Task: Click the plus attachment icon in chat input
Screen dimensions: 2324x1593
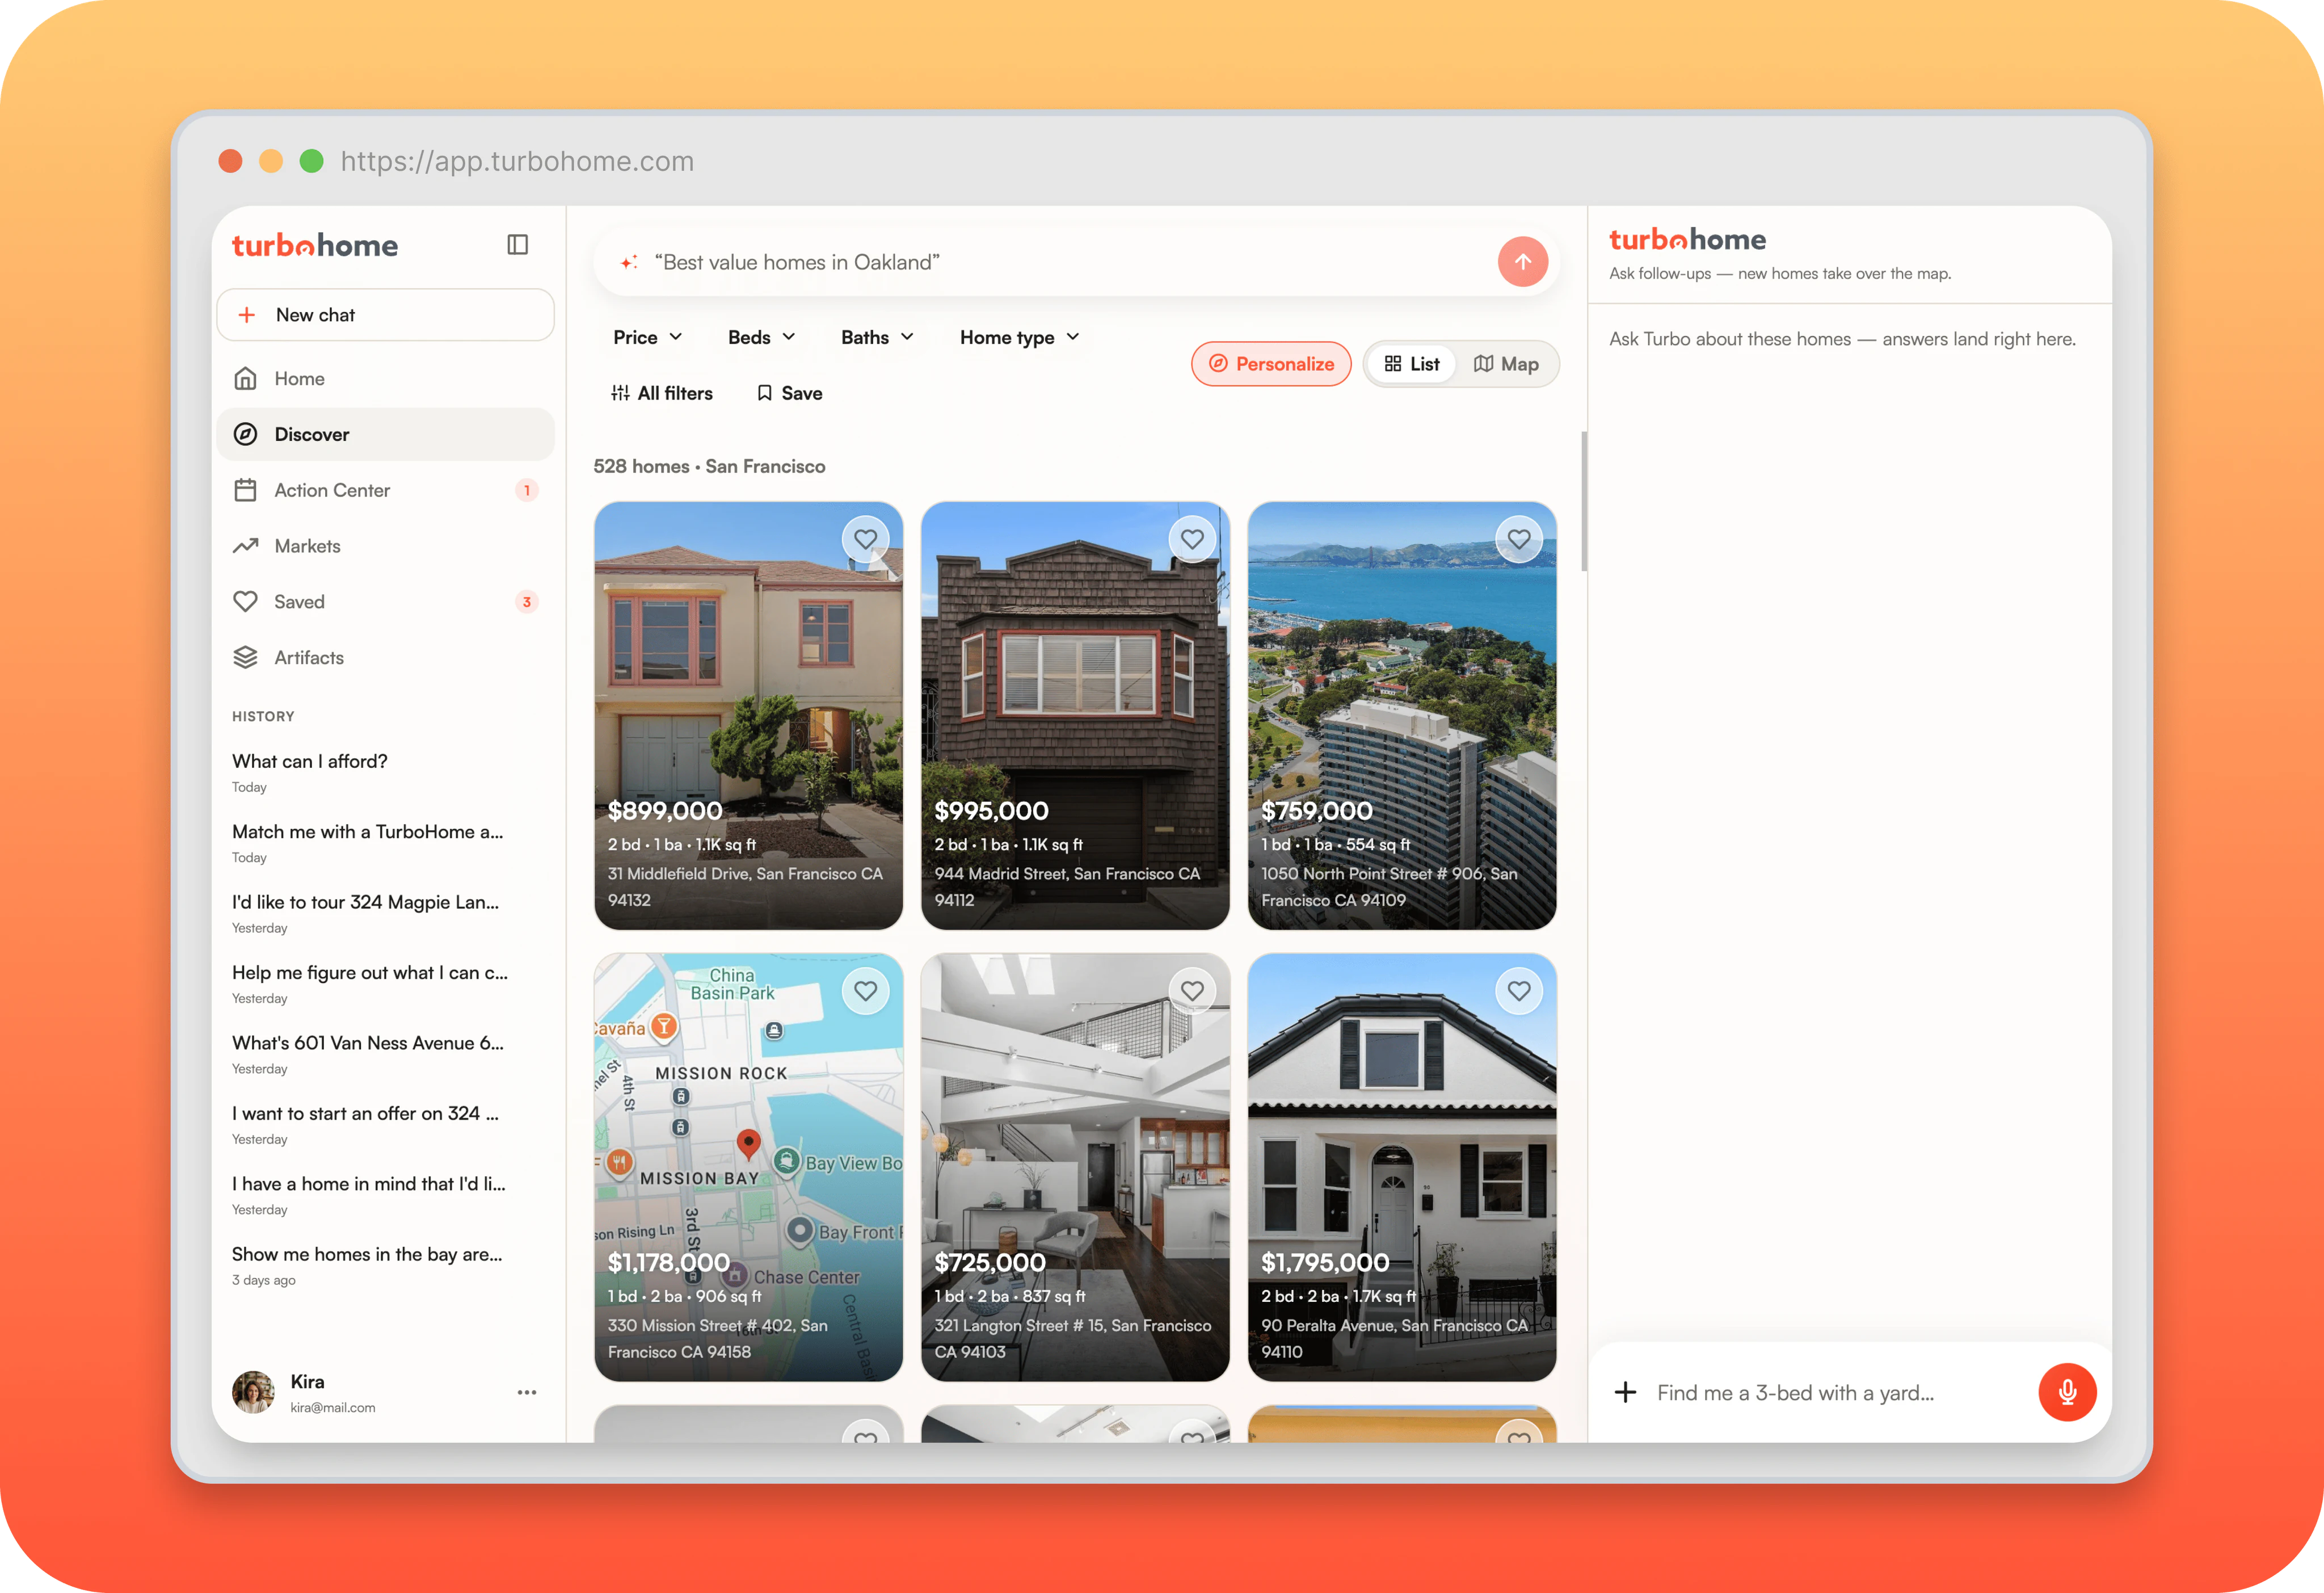Action: [x=1626, y=1392]
